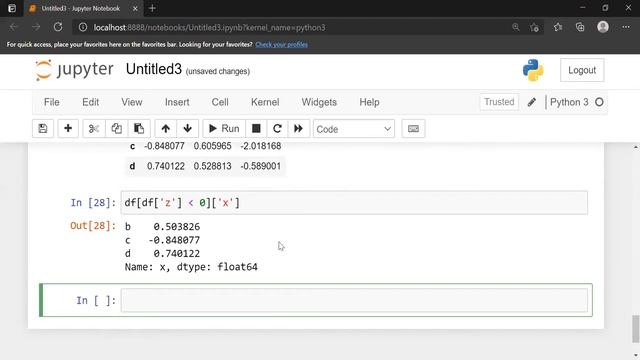This screenshot has height=360, width=640.
Task: Run the current cell
Action: coord(224,129)
